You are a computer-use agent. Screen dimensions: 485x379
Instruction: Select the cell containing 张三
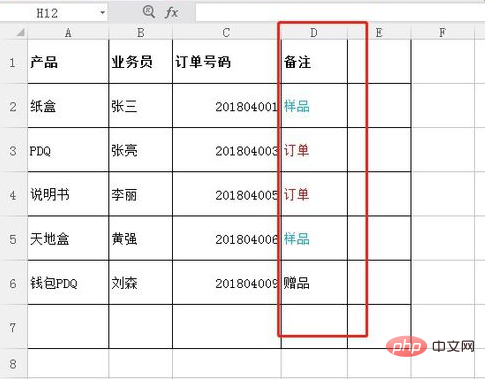point(141,106)
